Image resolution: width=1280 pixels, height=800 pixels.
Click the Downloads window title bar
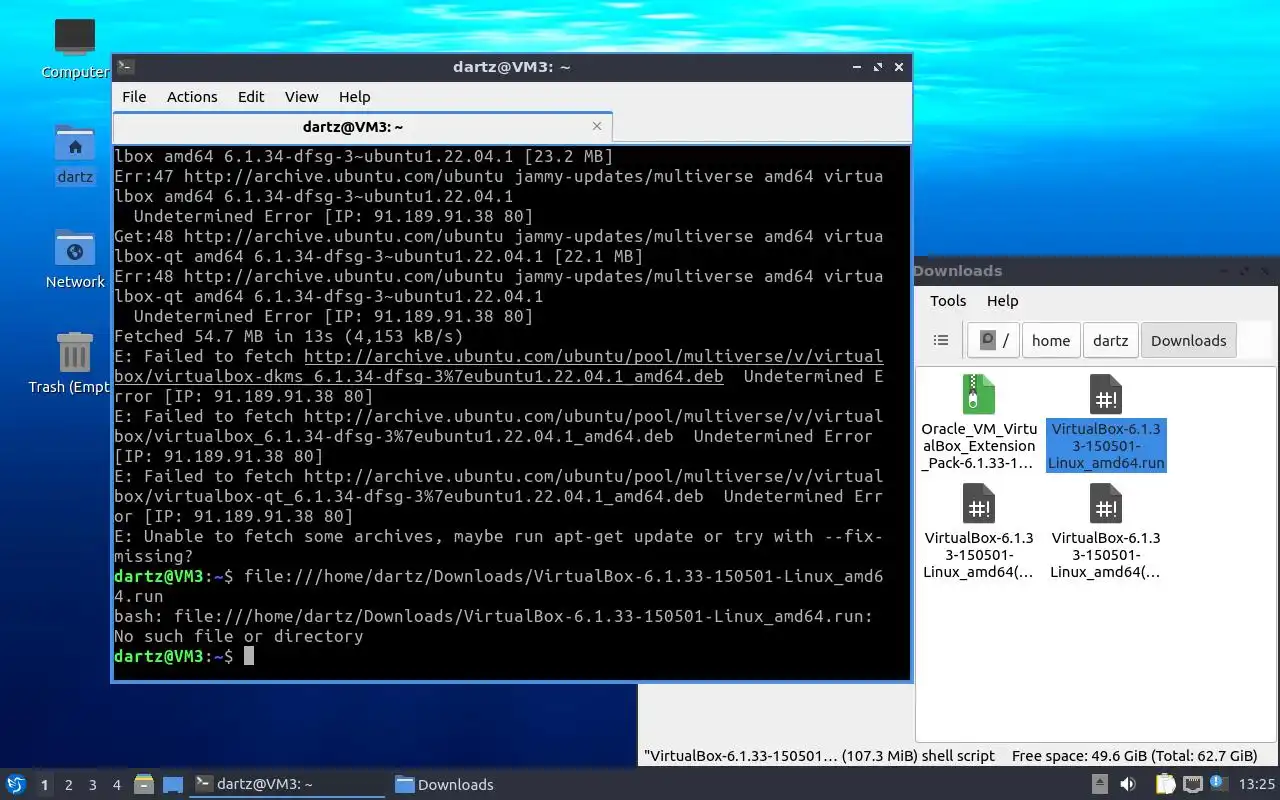1096,270
